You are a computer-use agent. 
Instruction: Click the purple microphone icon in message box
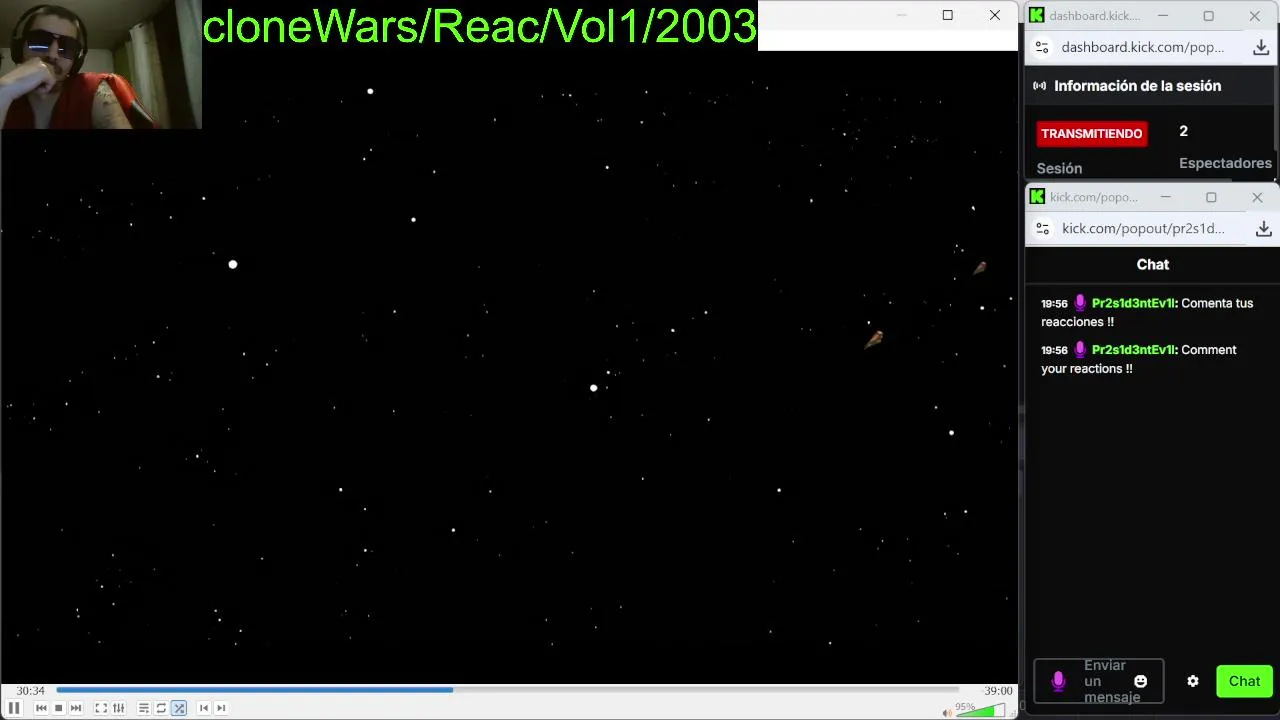(x=1058, y=681)
